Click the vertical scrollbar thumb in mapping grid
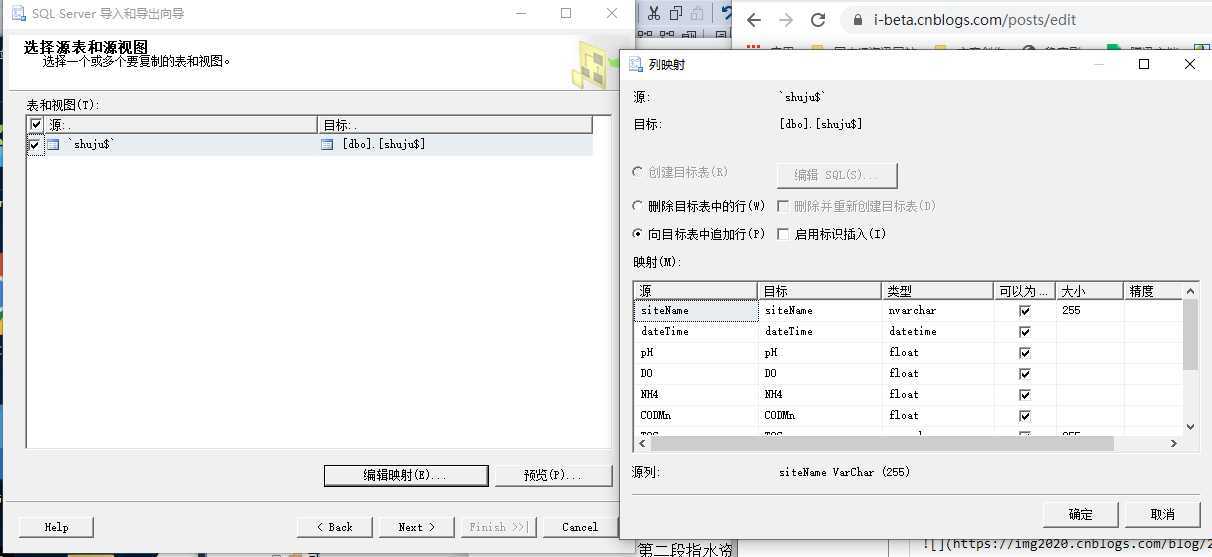Viewport: 1212px width, 557px height. tap(1190, 335)
